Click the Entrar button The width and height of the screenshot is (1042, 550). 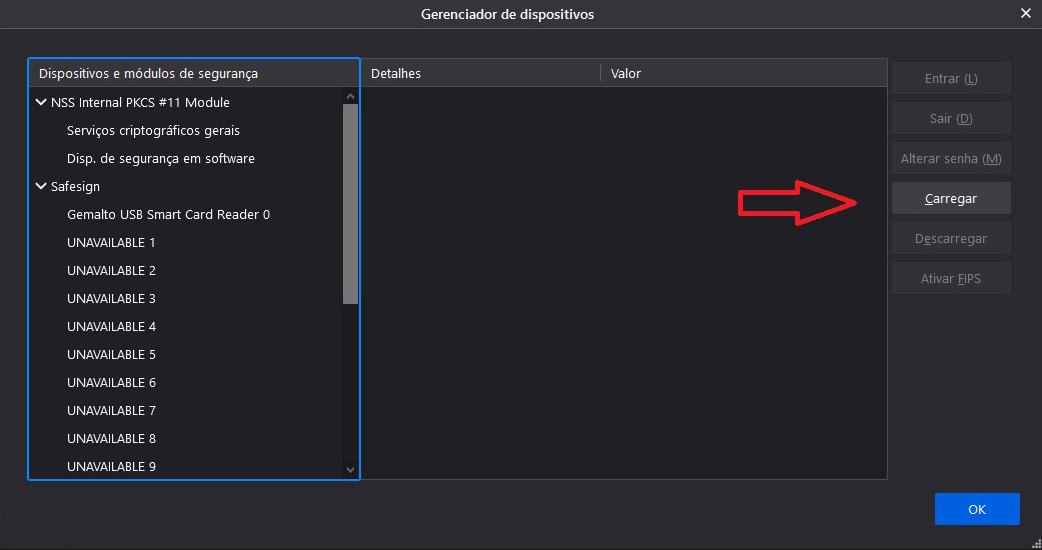click(x=950, y=78)
